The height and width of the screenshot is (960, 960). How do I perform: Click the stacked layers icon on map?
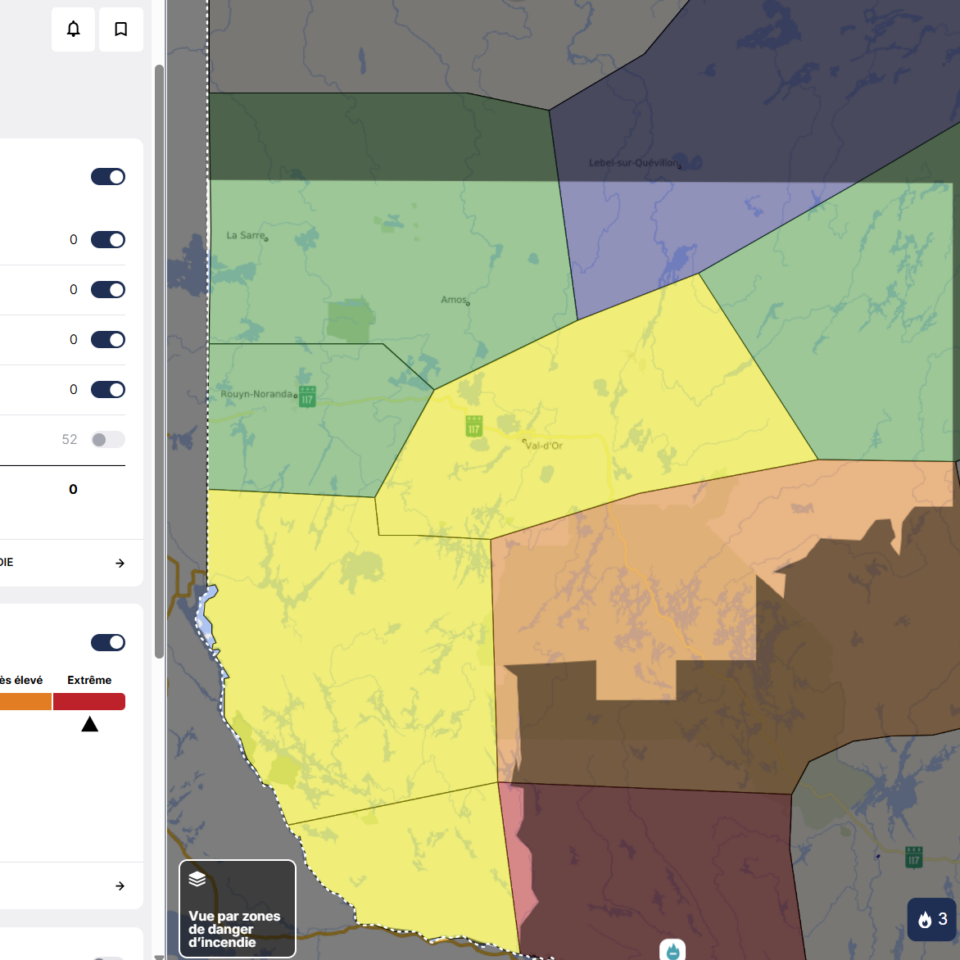(x=197, y=879)
